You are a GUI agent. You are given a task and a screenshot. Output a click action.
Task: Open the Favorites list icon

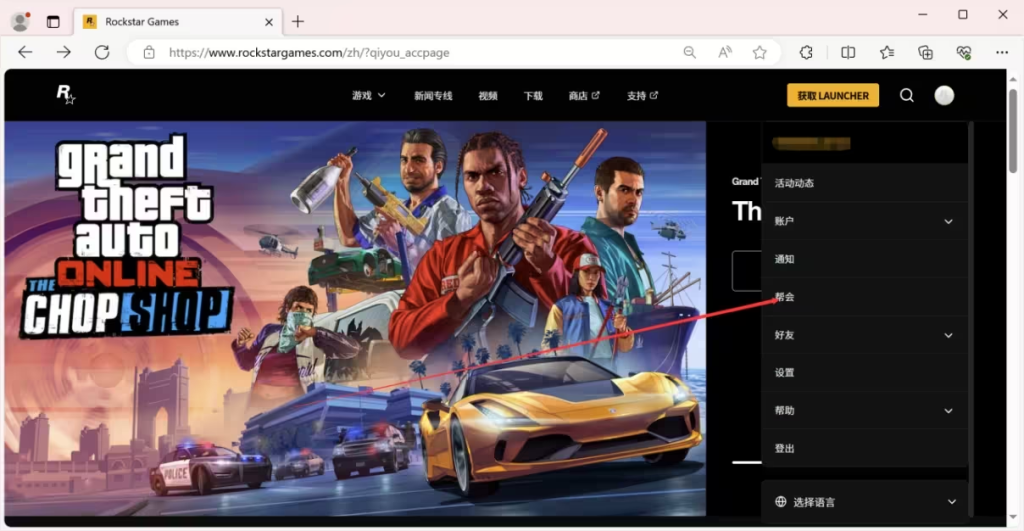click(886, 52)
